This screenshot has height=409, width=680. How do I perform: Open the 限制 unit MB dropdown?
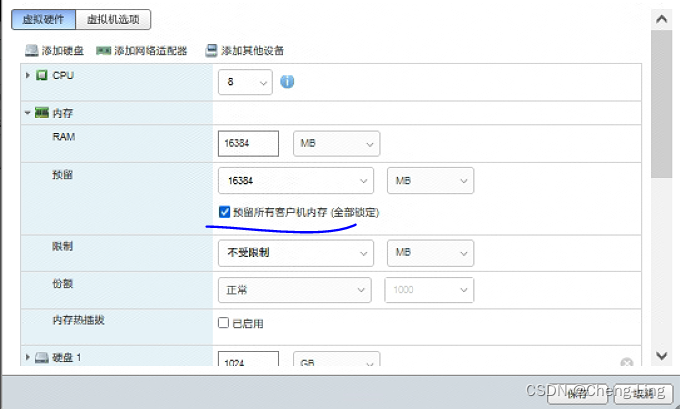pos(430,253)
